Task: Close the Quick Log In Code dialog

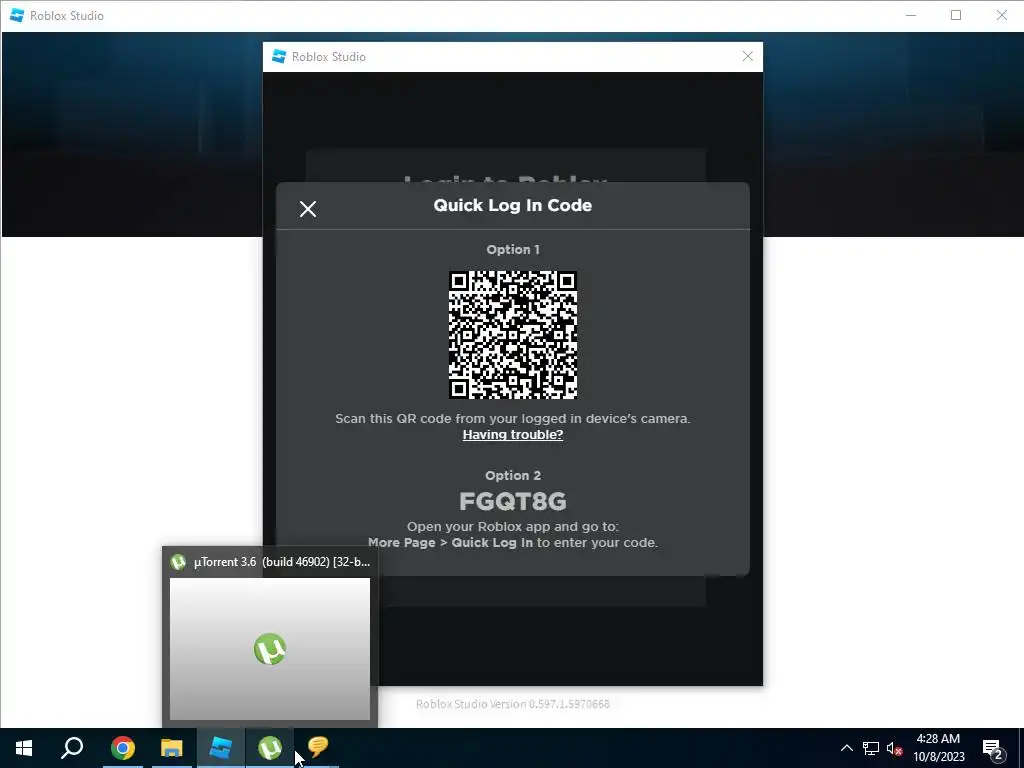Action: 308,209
